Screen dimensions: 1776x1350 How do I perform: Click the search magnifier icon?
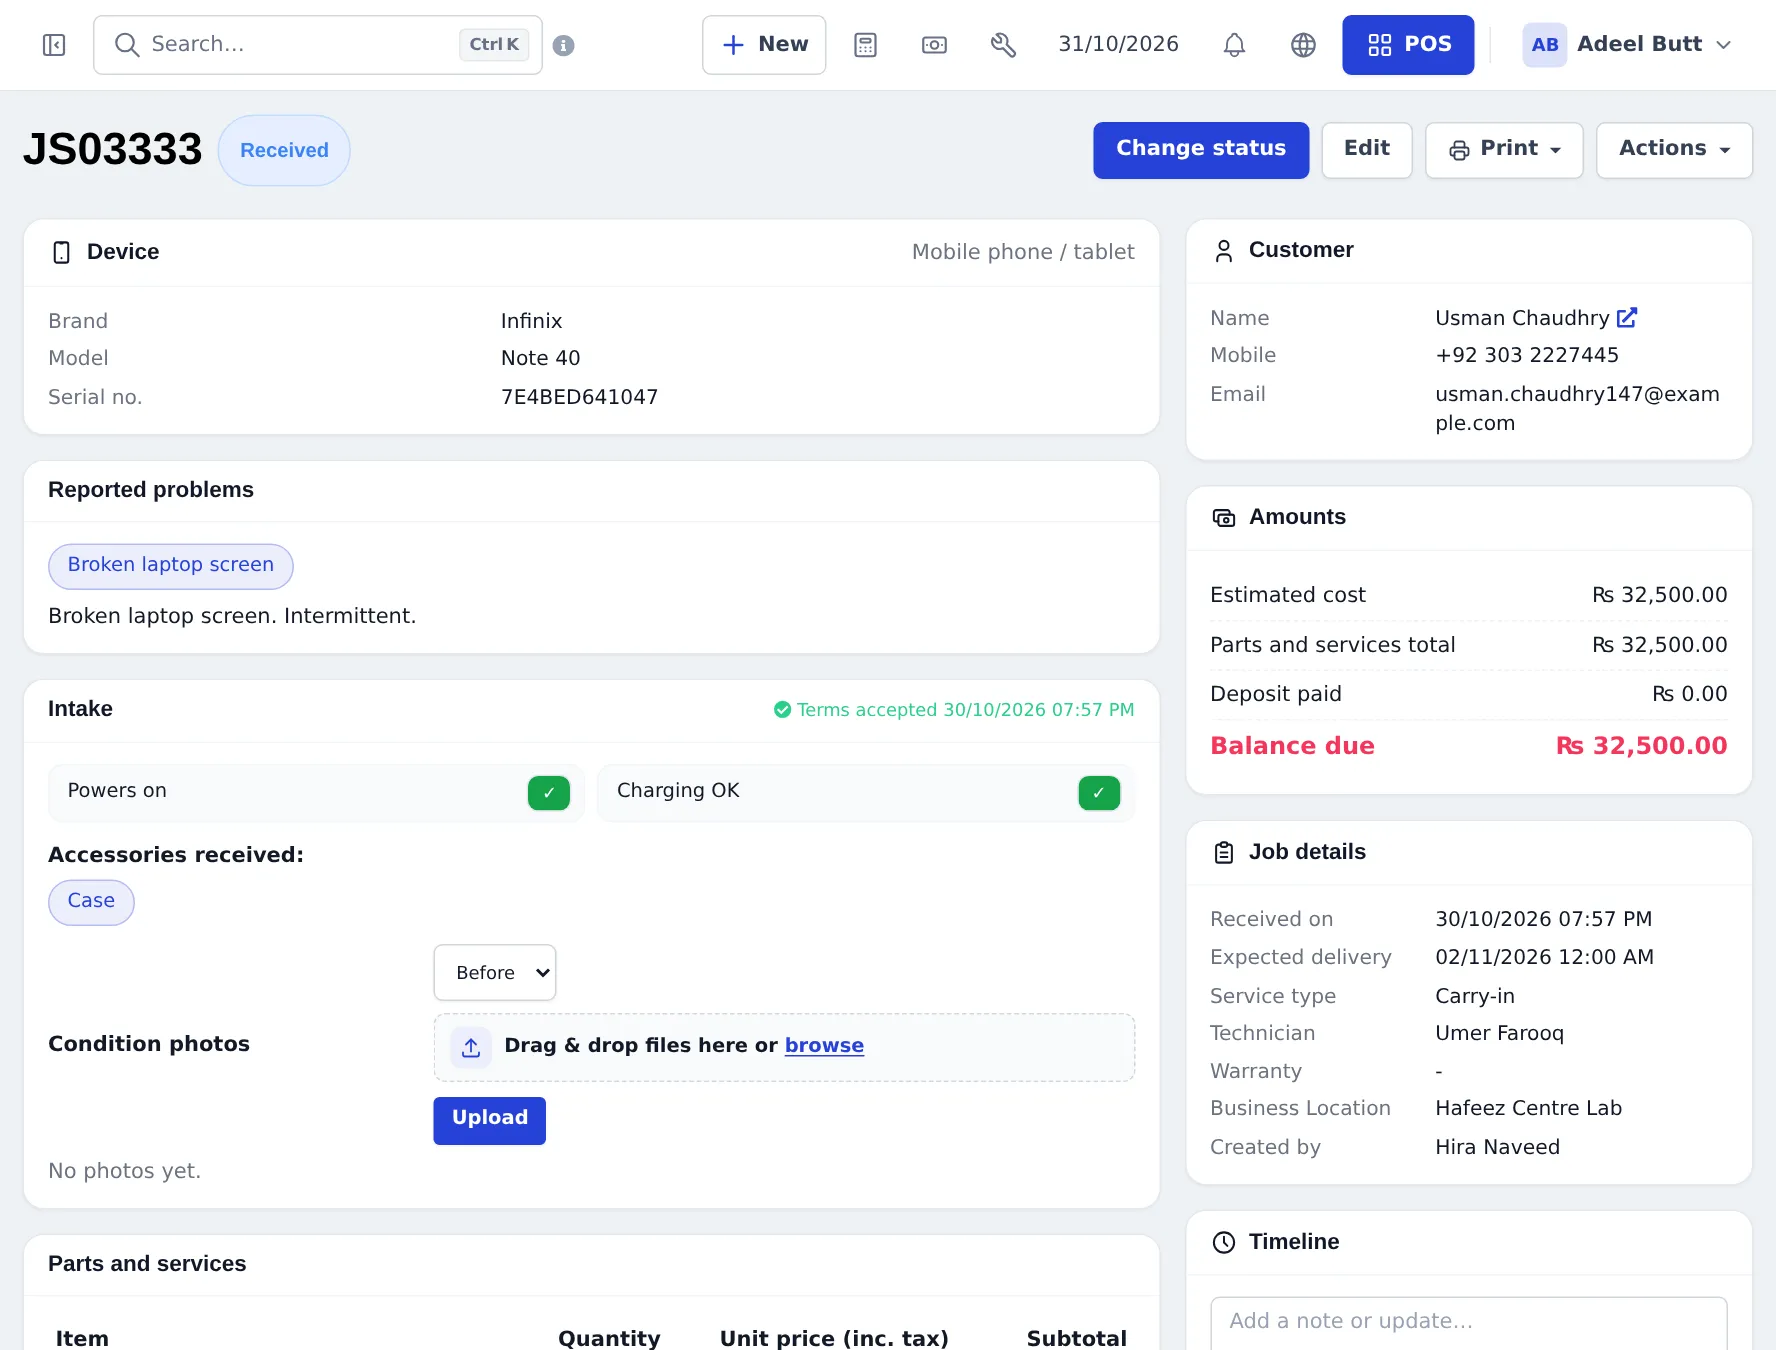click(126, 45)
